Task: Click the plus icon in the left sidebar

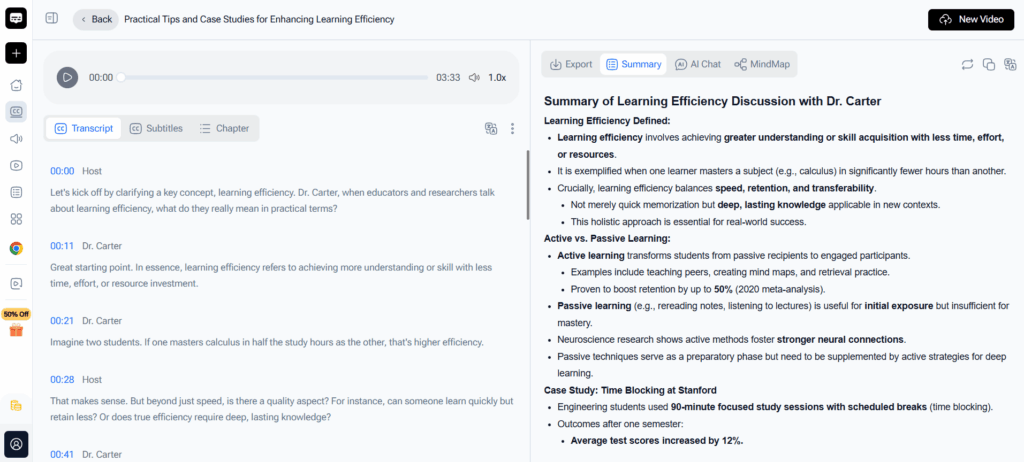Action: point(16,53)
